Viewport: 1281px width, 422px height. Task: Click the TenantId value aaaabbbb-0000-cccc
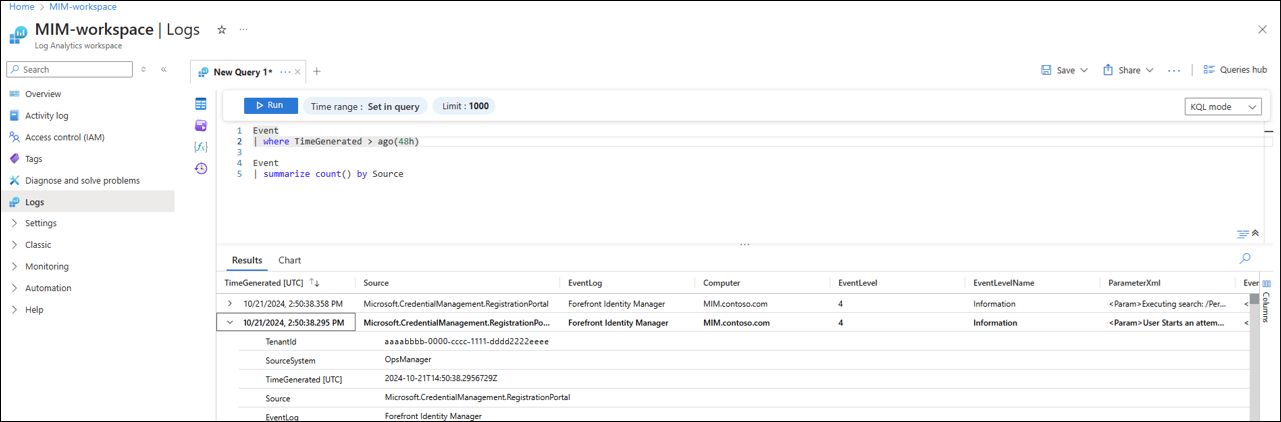point(467,341)
